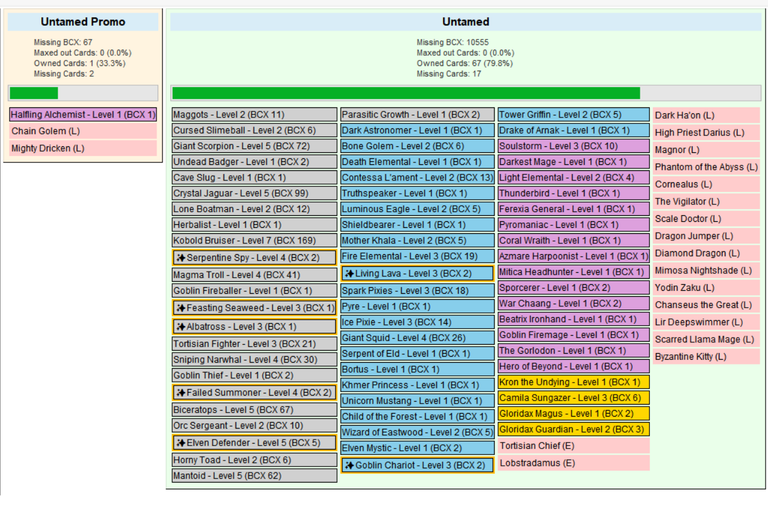768x518 pixels.
Task: Click the star icon on Serpentine Spy
Action: 181,258
